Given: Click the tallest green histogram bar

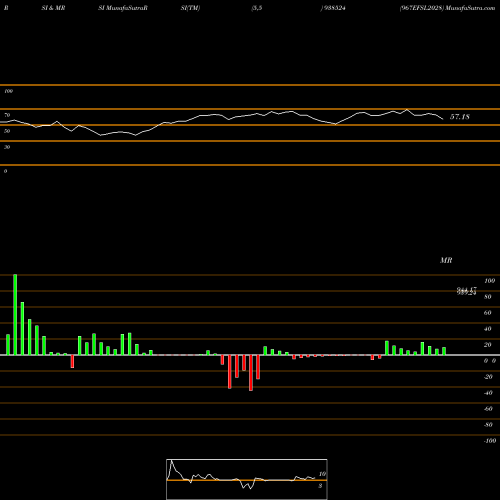Looking at the screenshot, I should click(x=15, y=315).
